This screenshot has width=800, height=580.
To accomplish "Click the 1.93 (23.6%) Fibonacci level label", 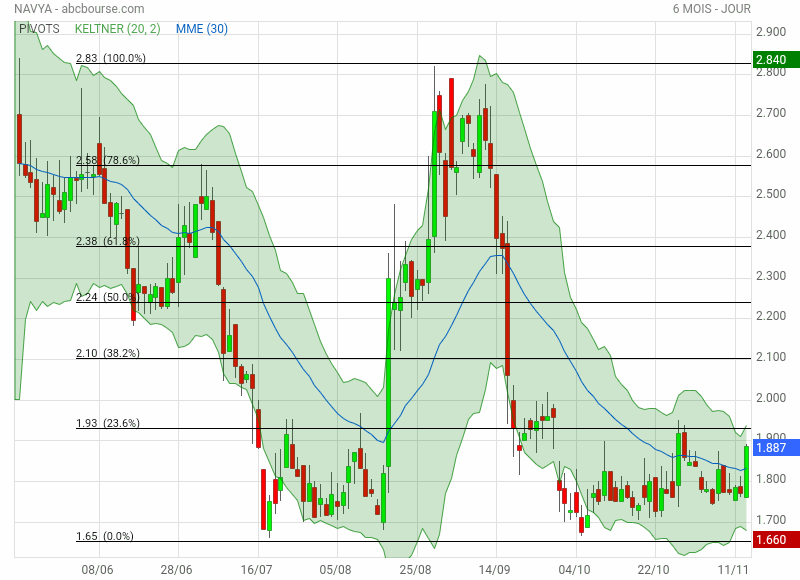I will (108, 423).
